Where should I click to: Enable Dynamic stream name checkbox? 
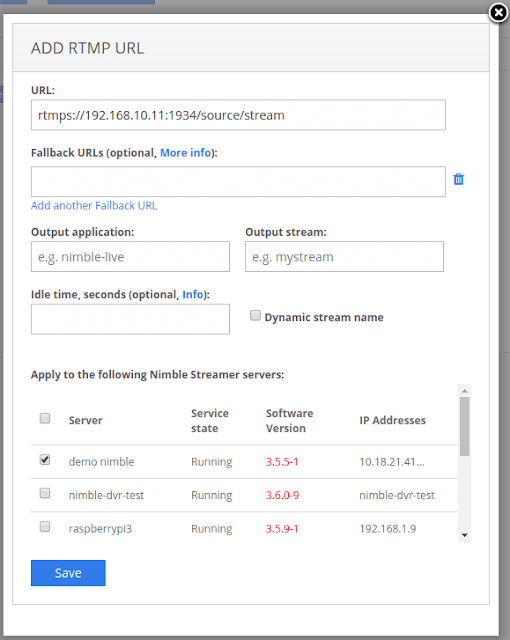255,316
